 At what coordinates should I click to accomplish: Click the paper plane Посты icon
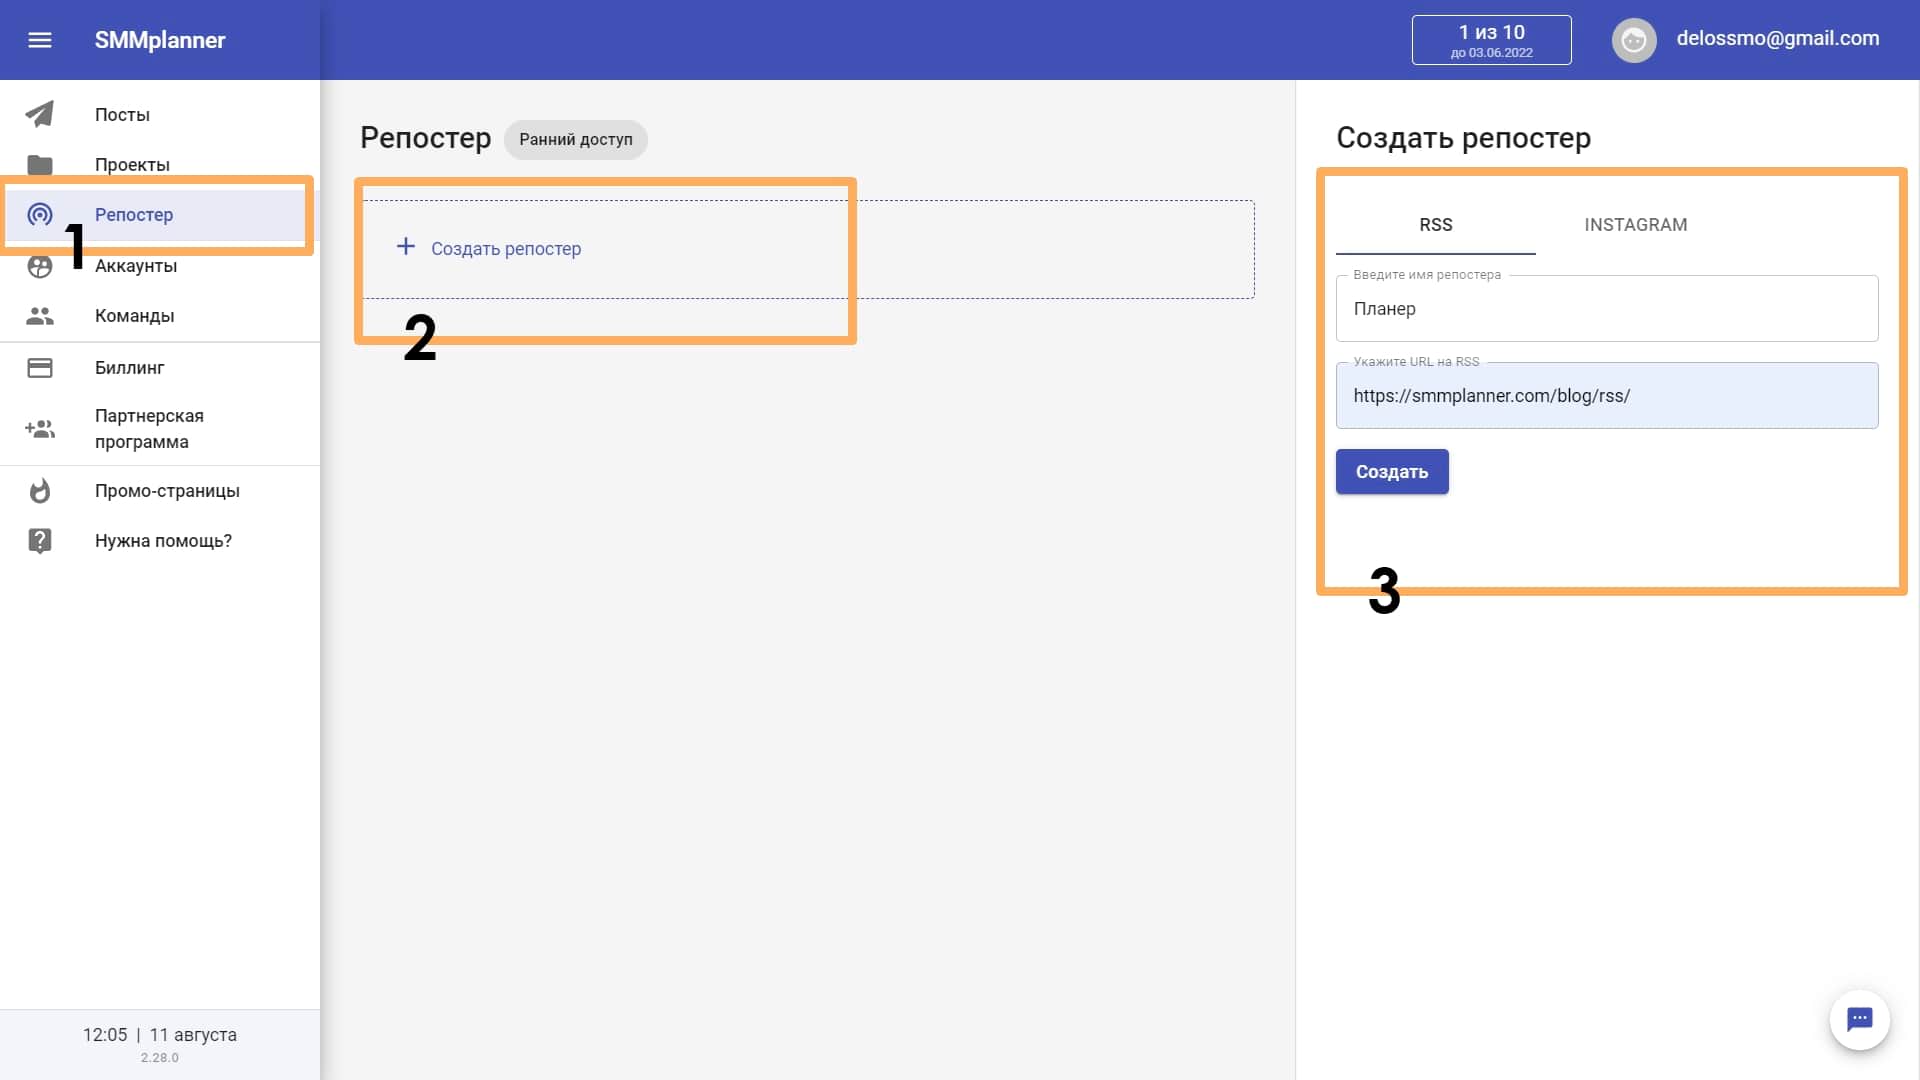(40, 114)
